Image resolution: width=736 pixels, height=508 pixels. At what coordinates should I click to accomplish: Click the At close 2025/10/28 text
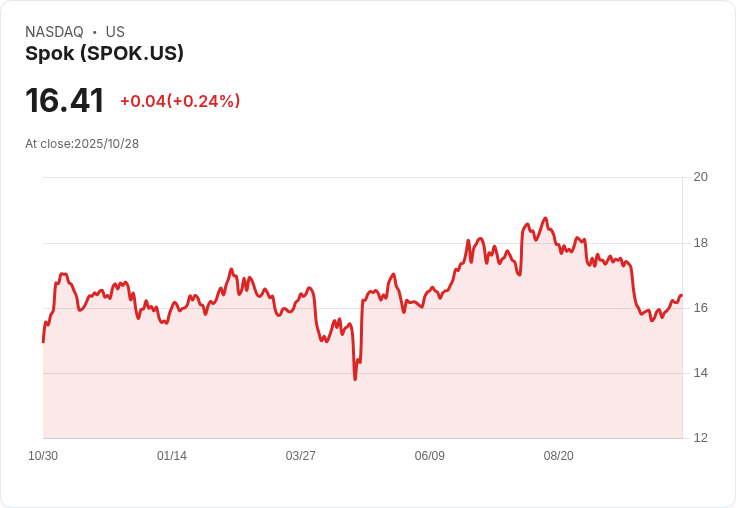coord(82,144)
